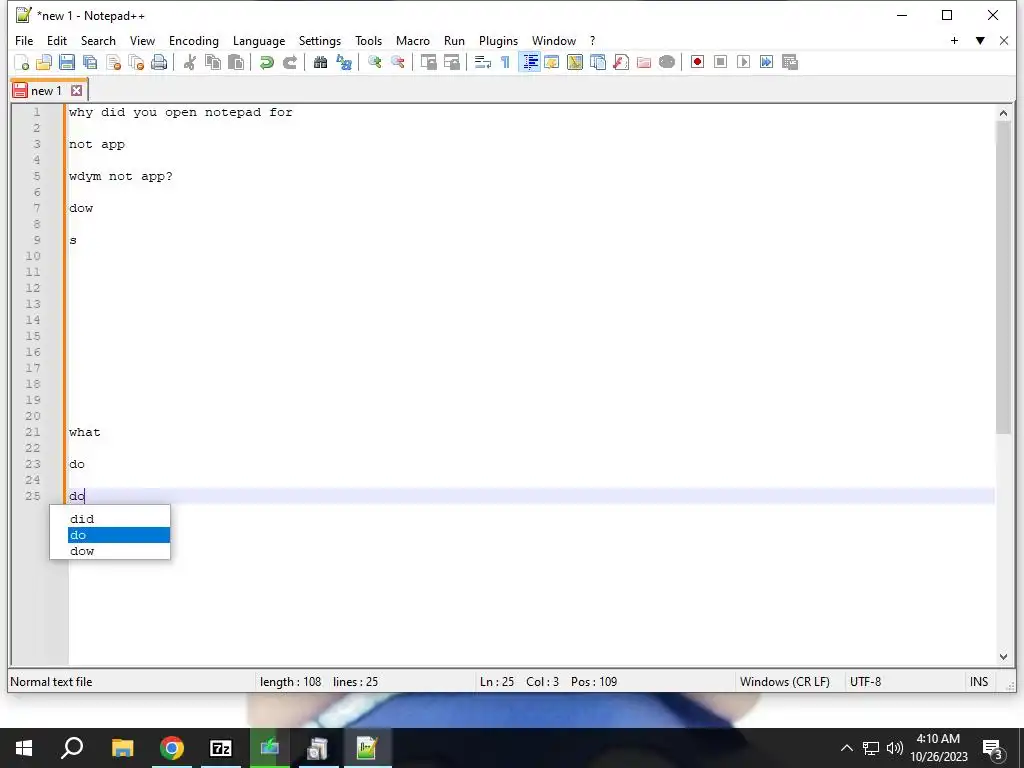
Task: Click the plus button in menu bar
Action: pyautogui.click(x=954, y=40)
